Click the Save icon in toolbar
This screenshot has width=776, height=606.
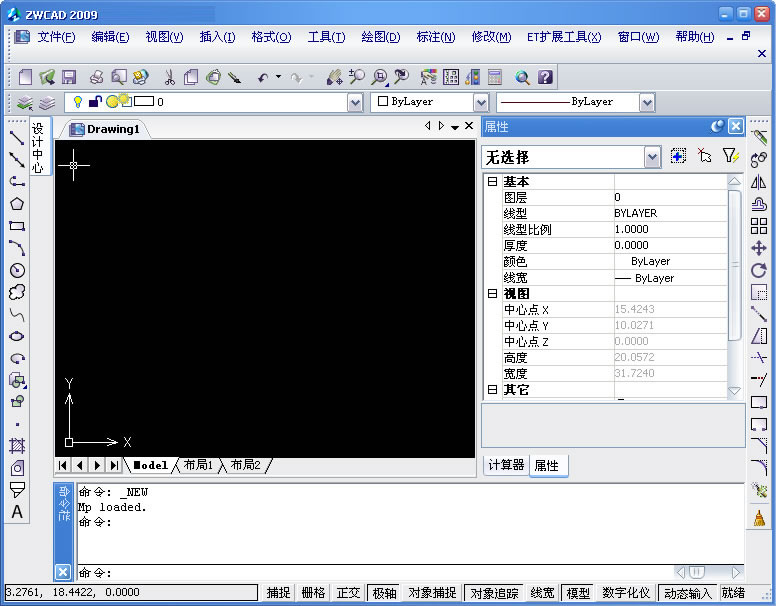[x=69, y=77]
